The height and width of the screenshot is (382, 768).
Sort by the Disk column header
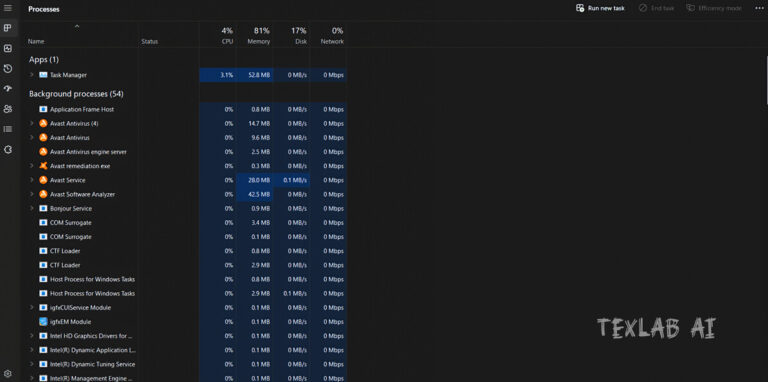pyautogui.click(x=301, y=42)
